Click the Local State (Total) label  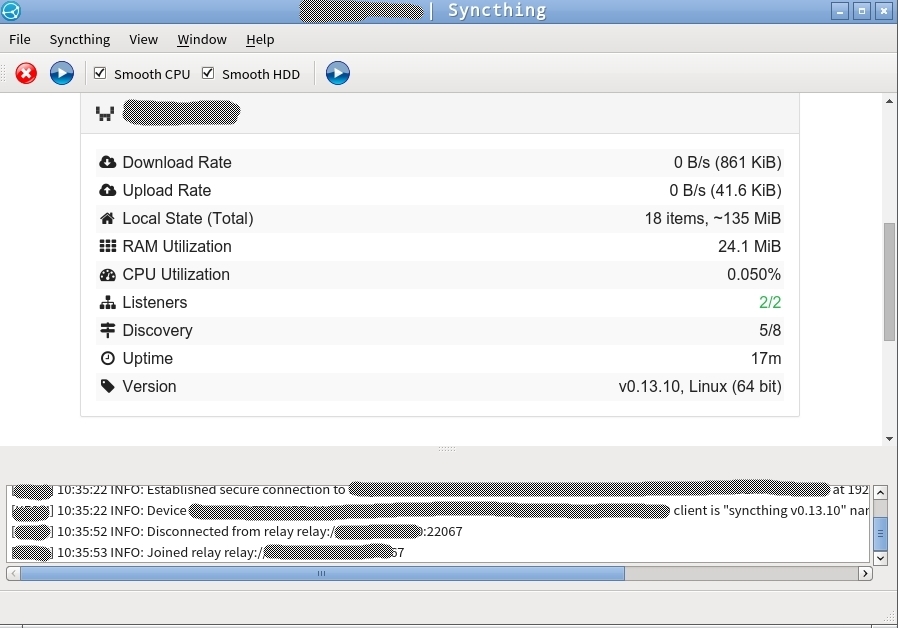(188, 218)
